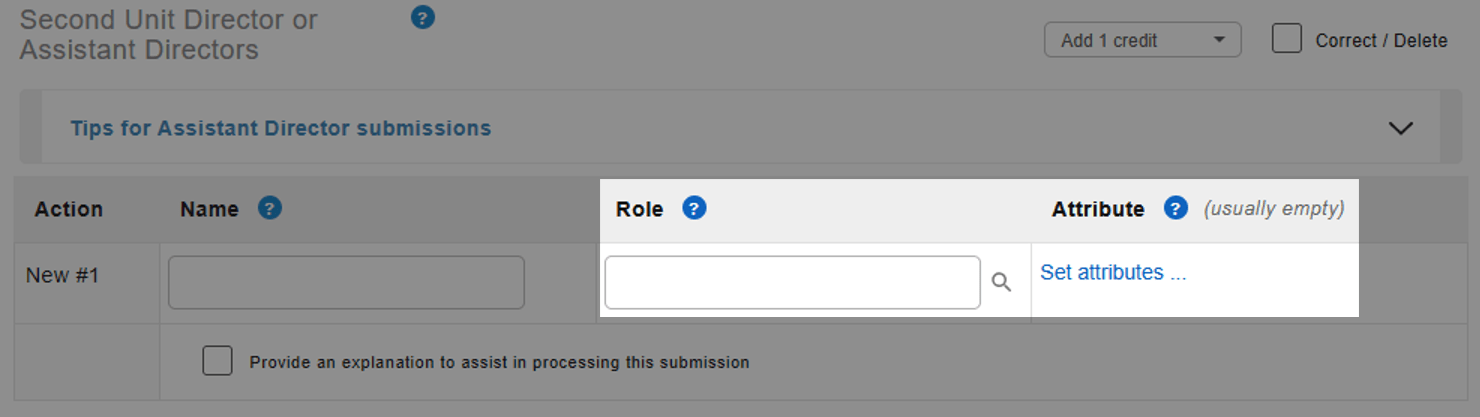Expand tips panel using the chevron arrow
Image resolution: width=1480 pixels, height=417 pixels.
click(1401, 128)
